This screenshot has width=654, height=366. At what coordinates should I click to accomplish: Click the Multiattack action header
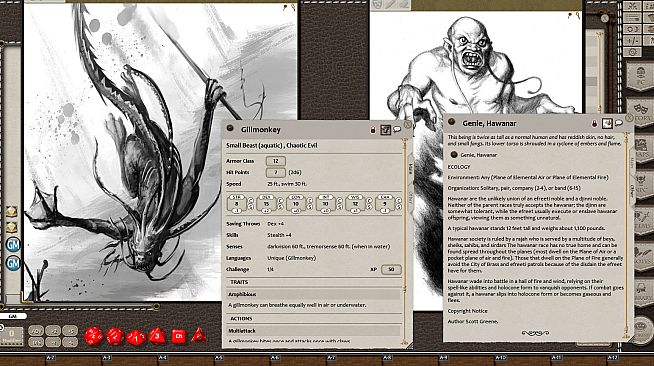[314, 331]
